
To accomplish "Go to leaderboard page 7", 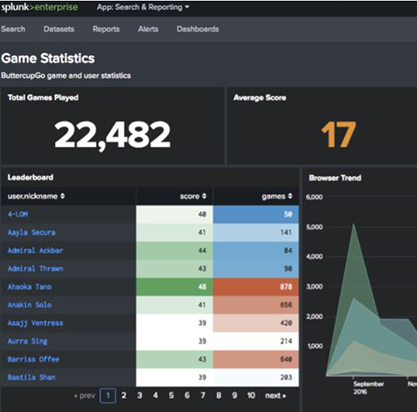I will (x=203, y=396).
